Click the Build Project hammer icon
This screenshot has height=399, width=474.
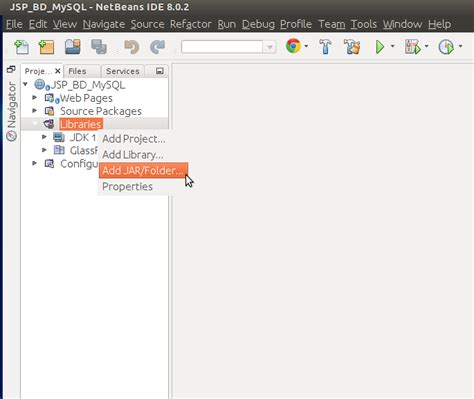[325, 47]
